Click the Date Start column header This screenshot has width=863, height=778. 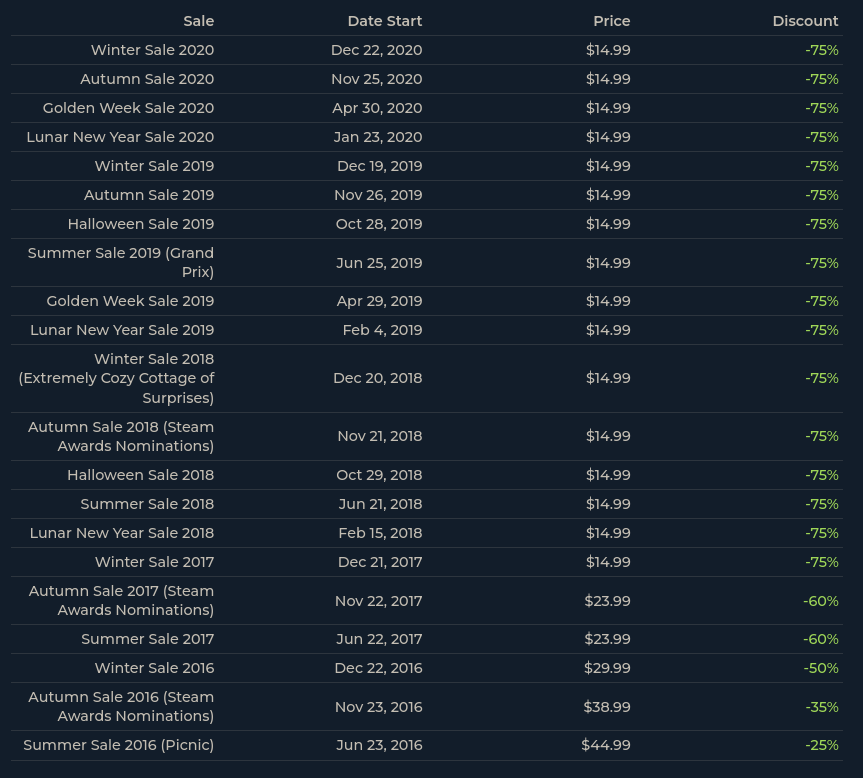[385, 21]
